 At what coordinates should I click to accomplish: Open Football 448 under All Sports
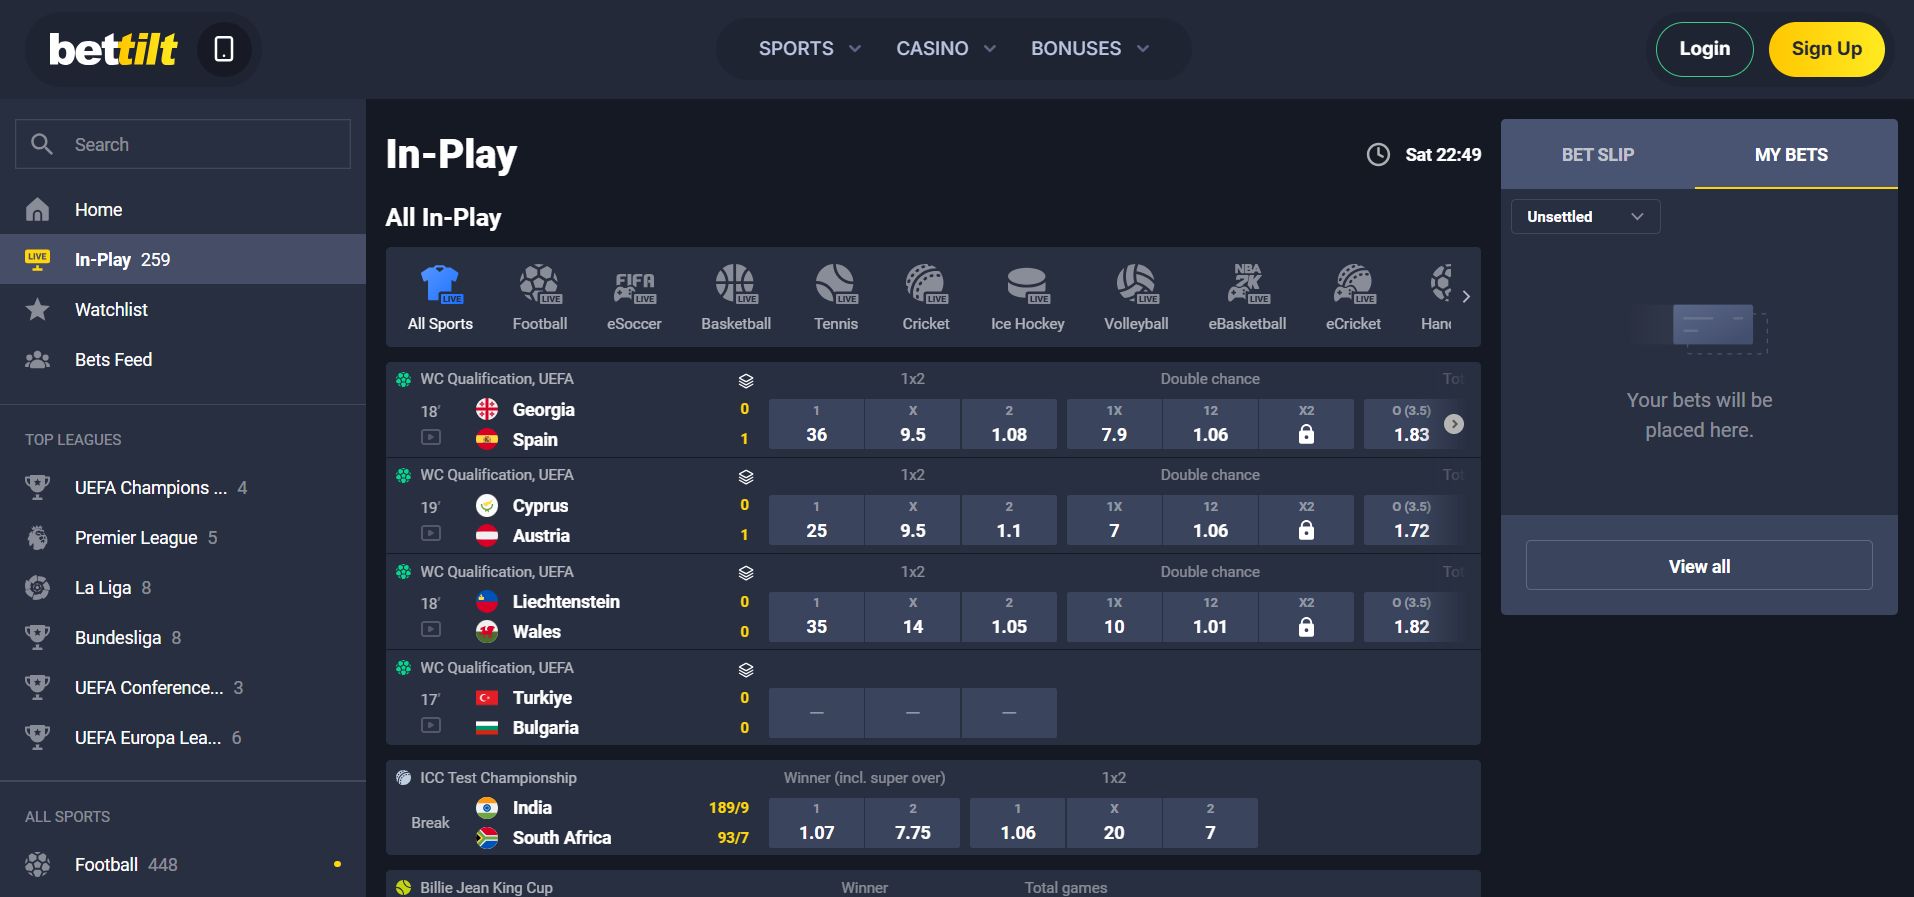click(x=183, y=865)
